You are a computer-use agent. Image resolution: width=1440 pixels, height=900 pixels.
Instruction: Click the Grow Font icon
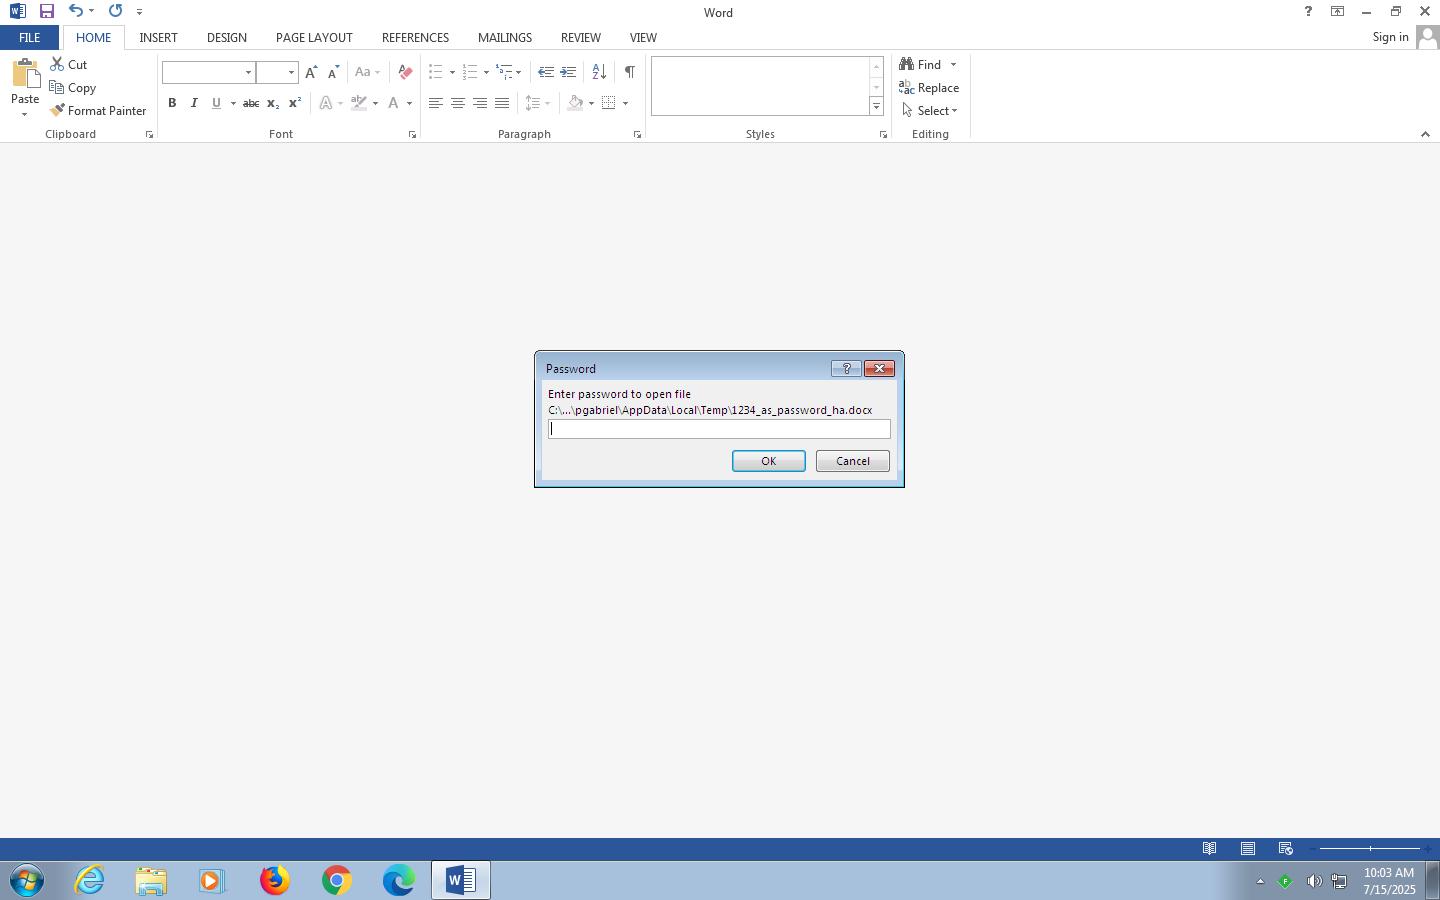311,72
